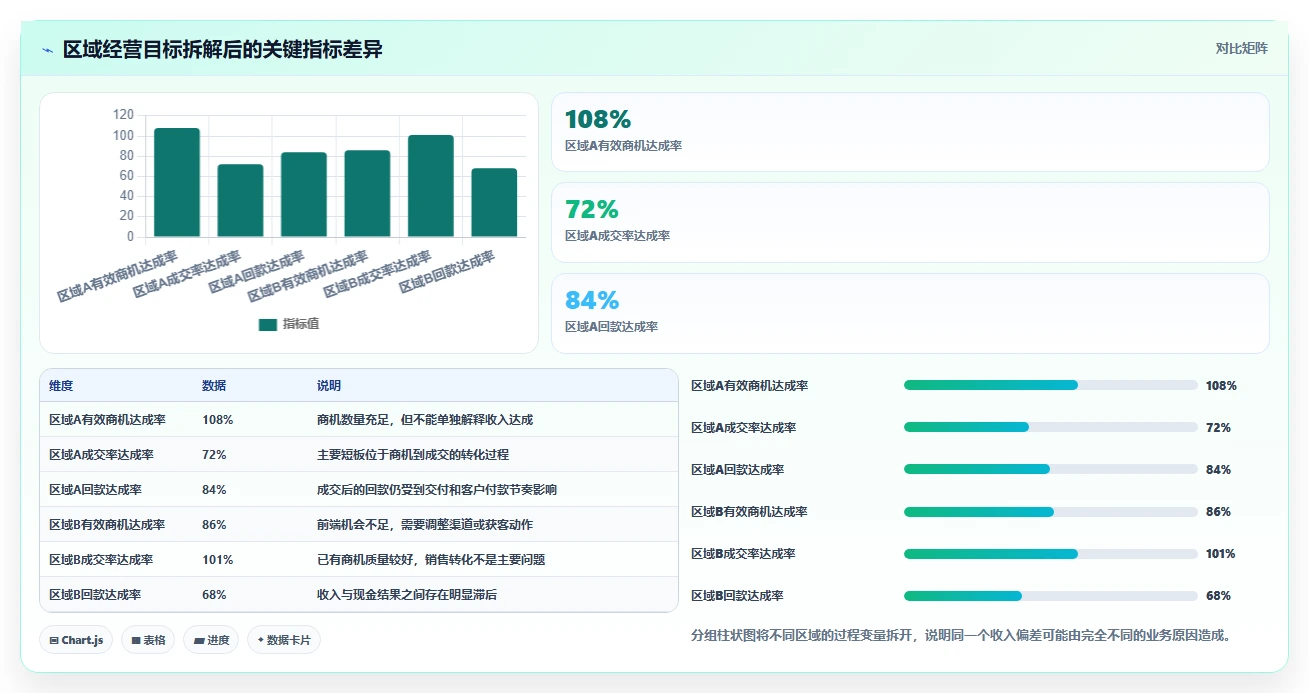Click the lightning icon beside the dashboard title

click(x=48, y=50)
